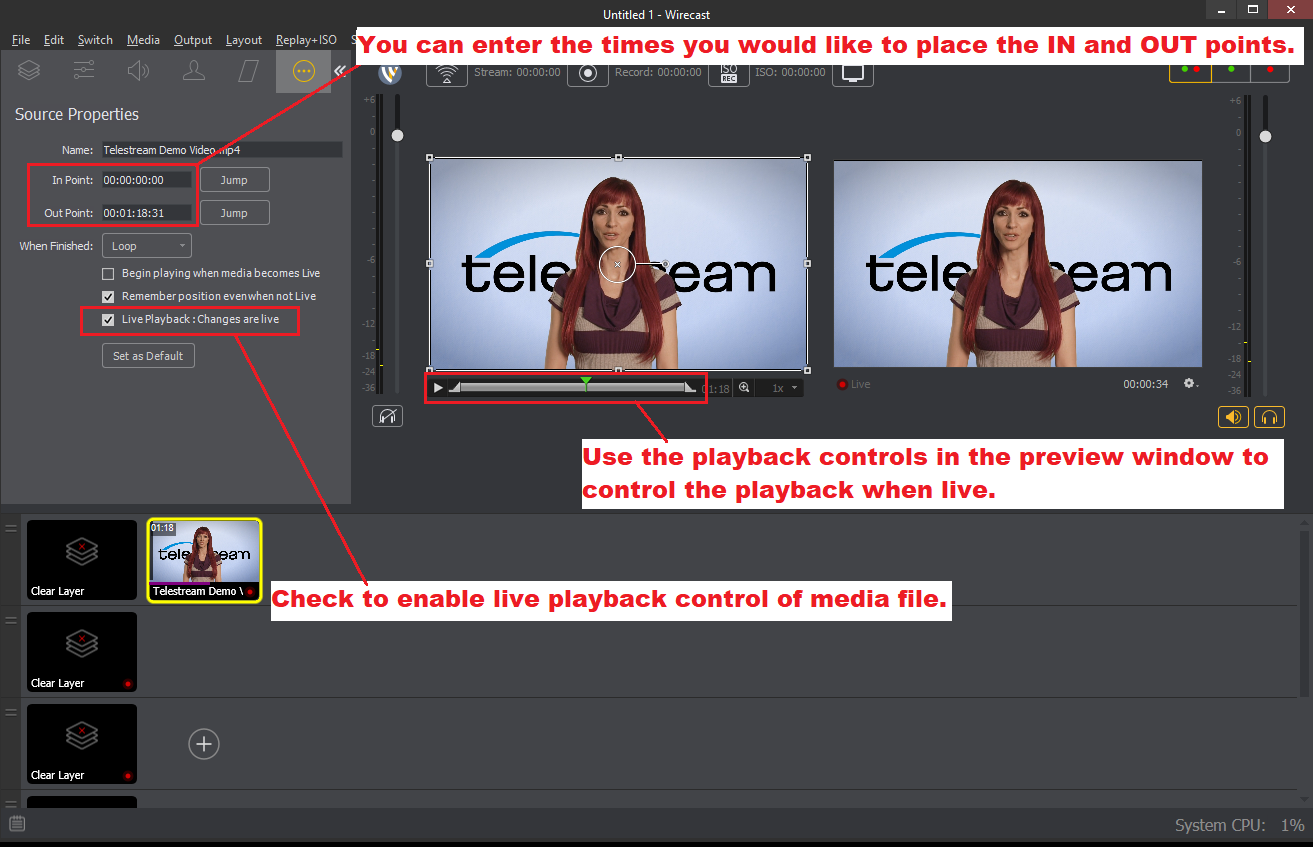Uncheck Remember position even when not Live
The height and width of the screenshot is (847, 1313).
point(108,296)
